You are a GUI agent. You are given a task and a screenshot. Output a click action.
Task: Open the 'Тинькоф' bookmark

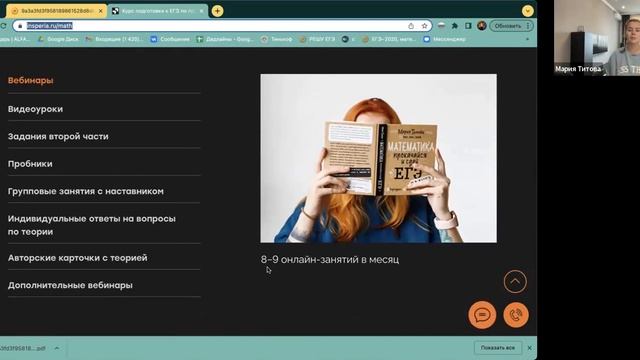click(276, 39)
